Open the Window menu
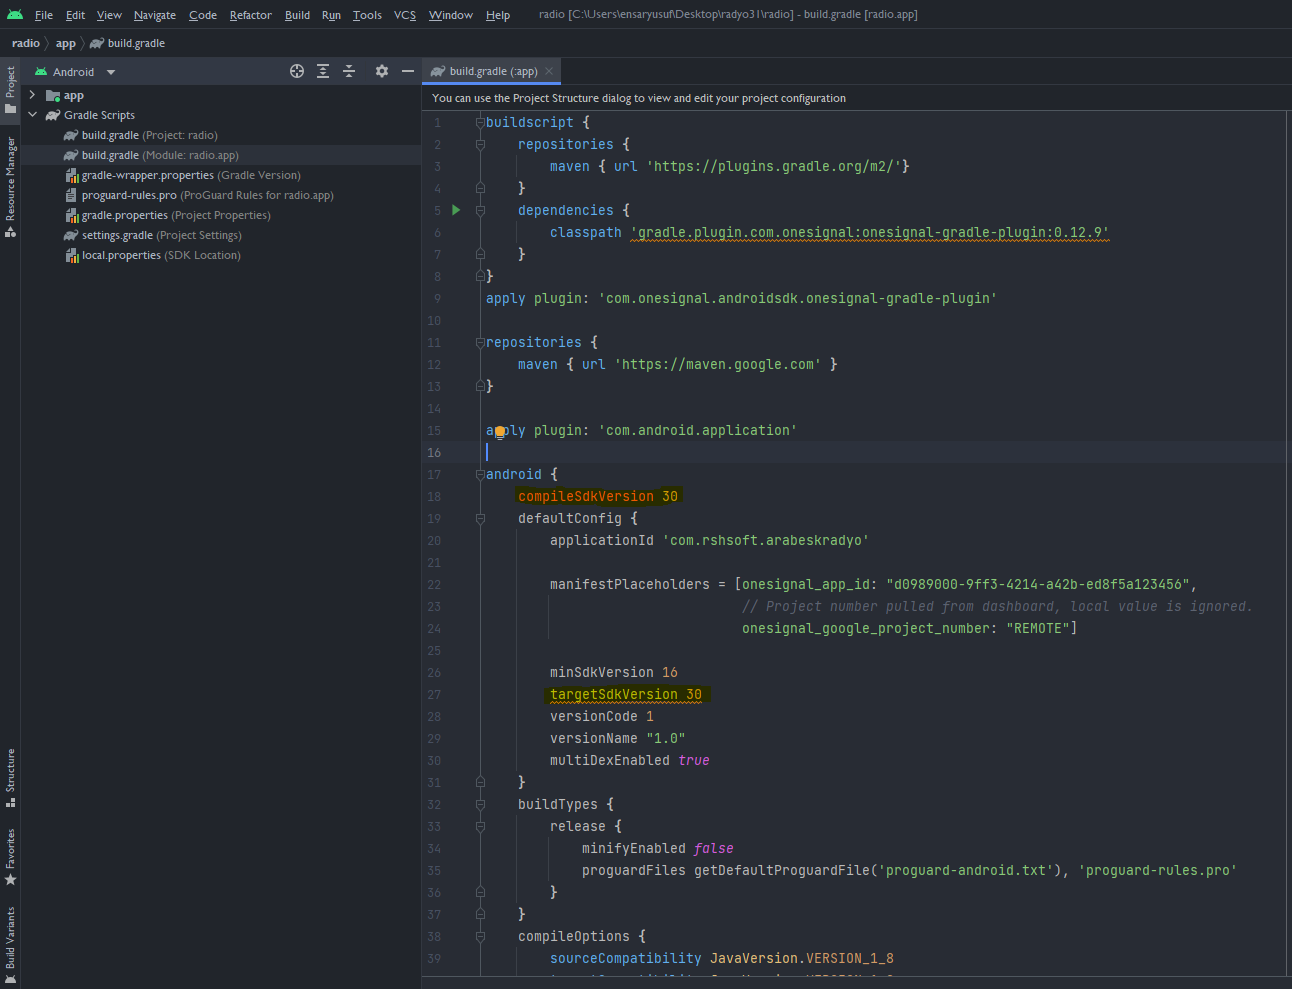Image resolution: width=1292 pixels, height=989 pixels. [x=451, y=15]
